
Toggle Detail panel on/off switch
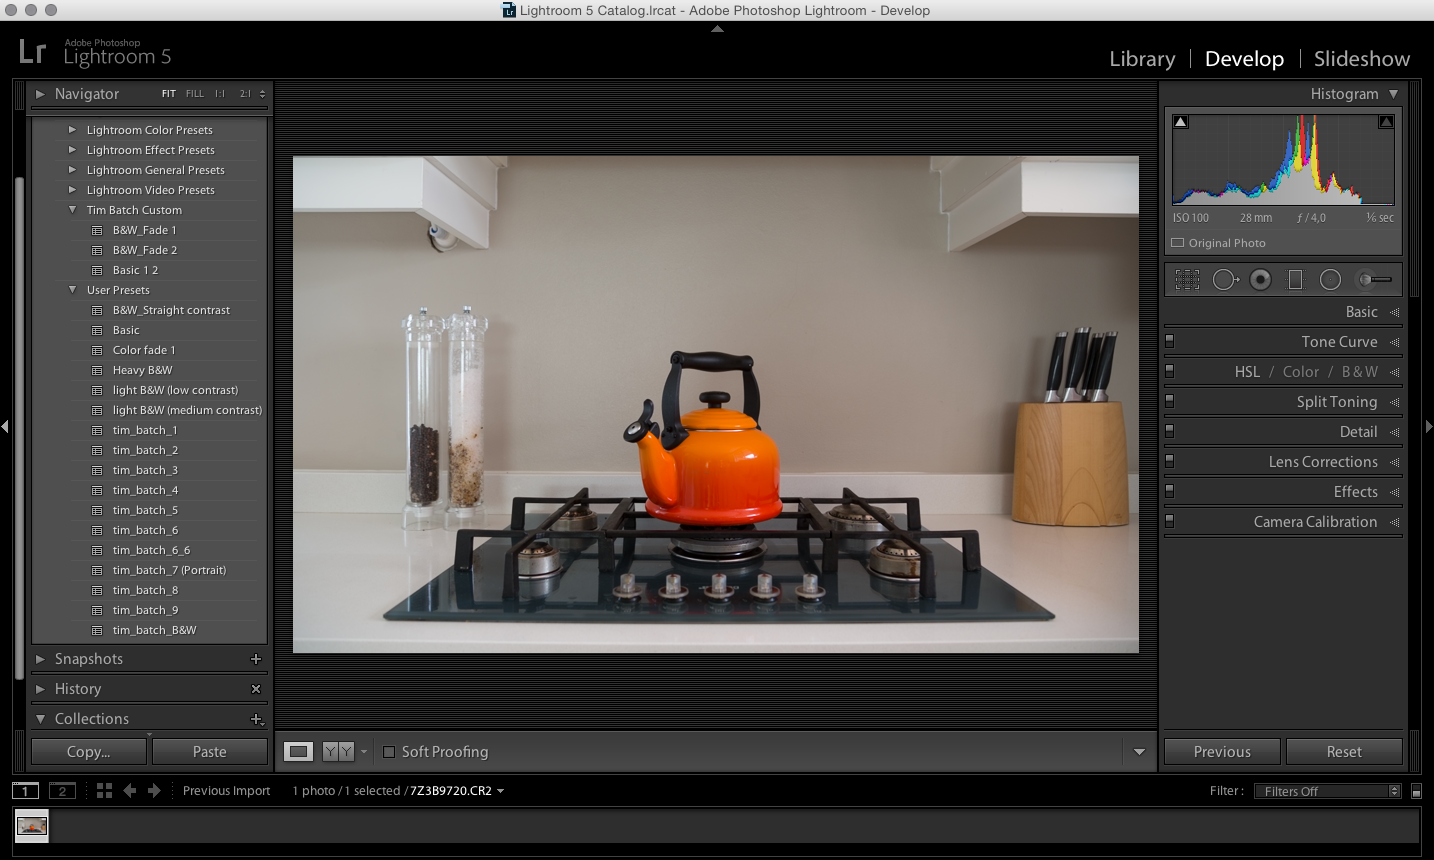coord(1169,431)
